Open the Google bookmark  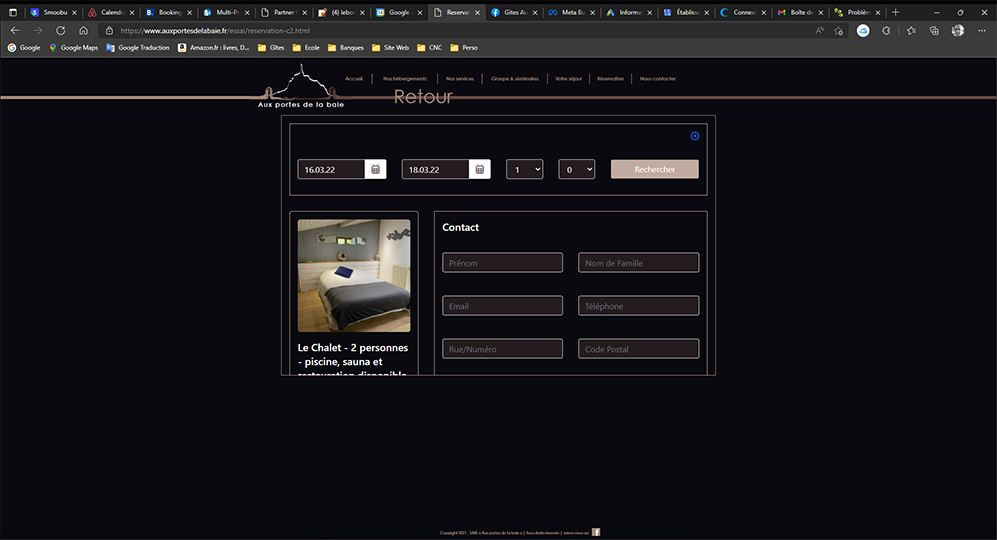24,48
